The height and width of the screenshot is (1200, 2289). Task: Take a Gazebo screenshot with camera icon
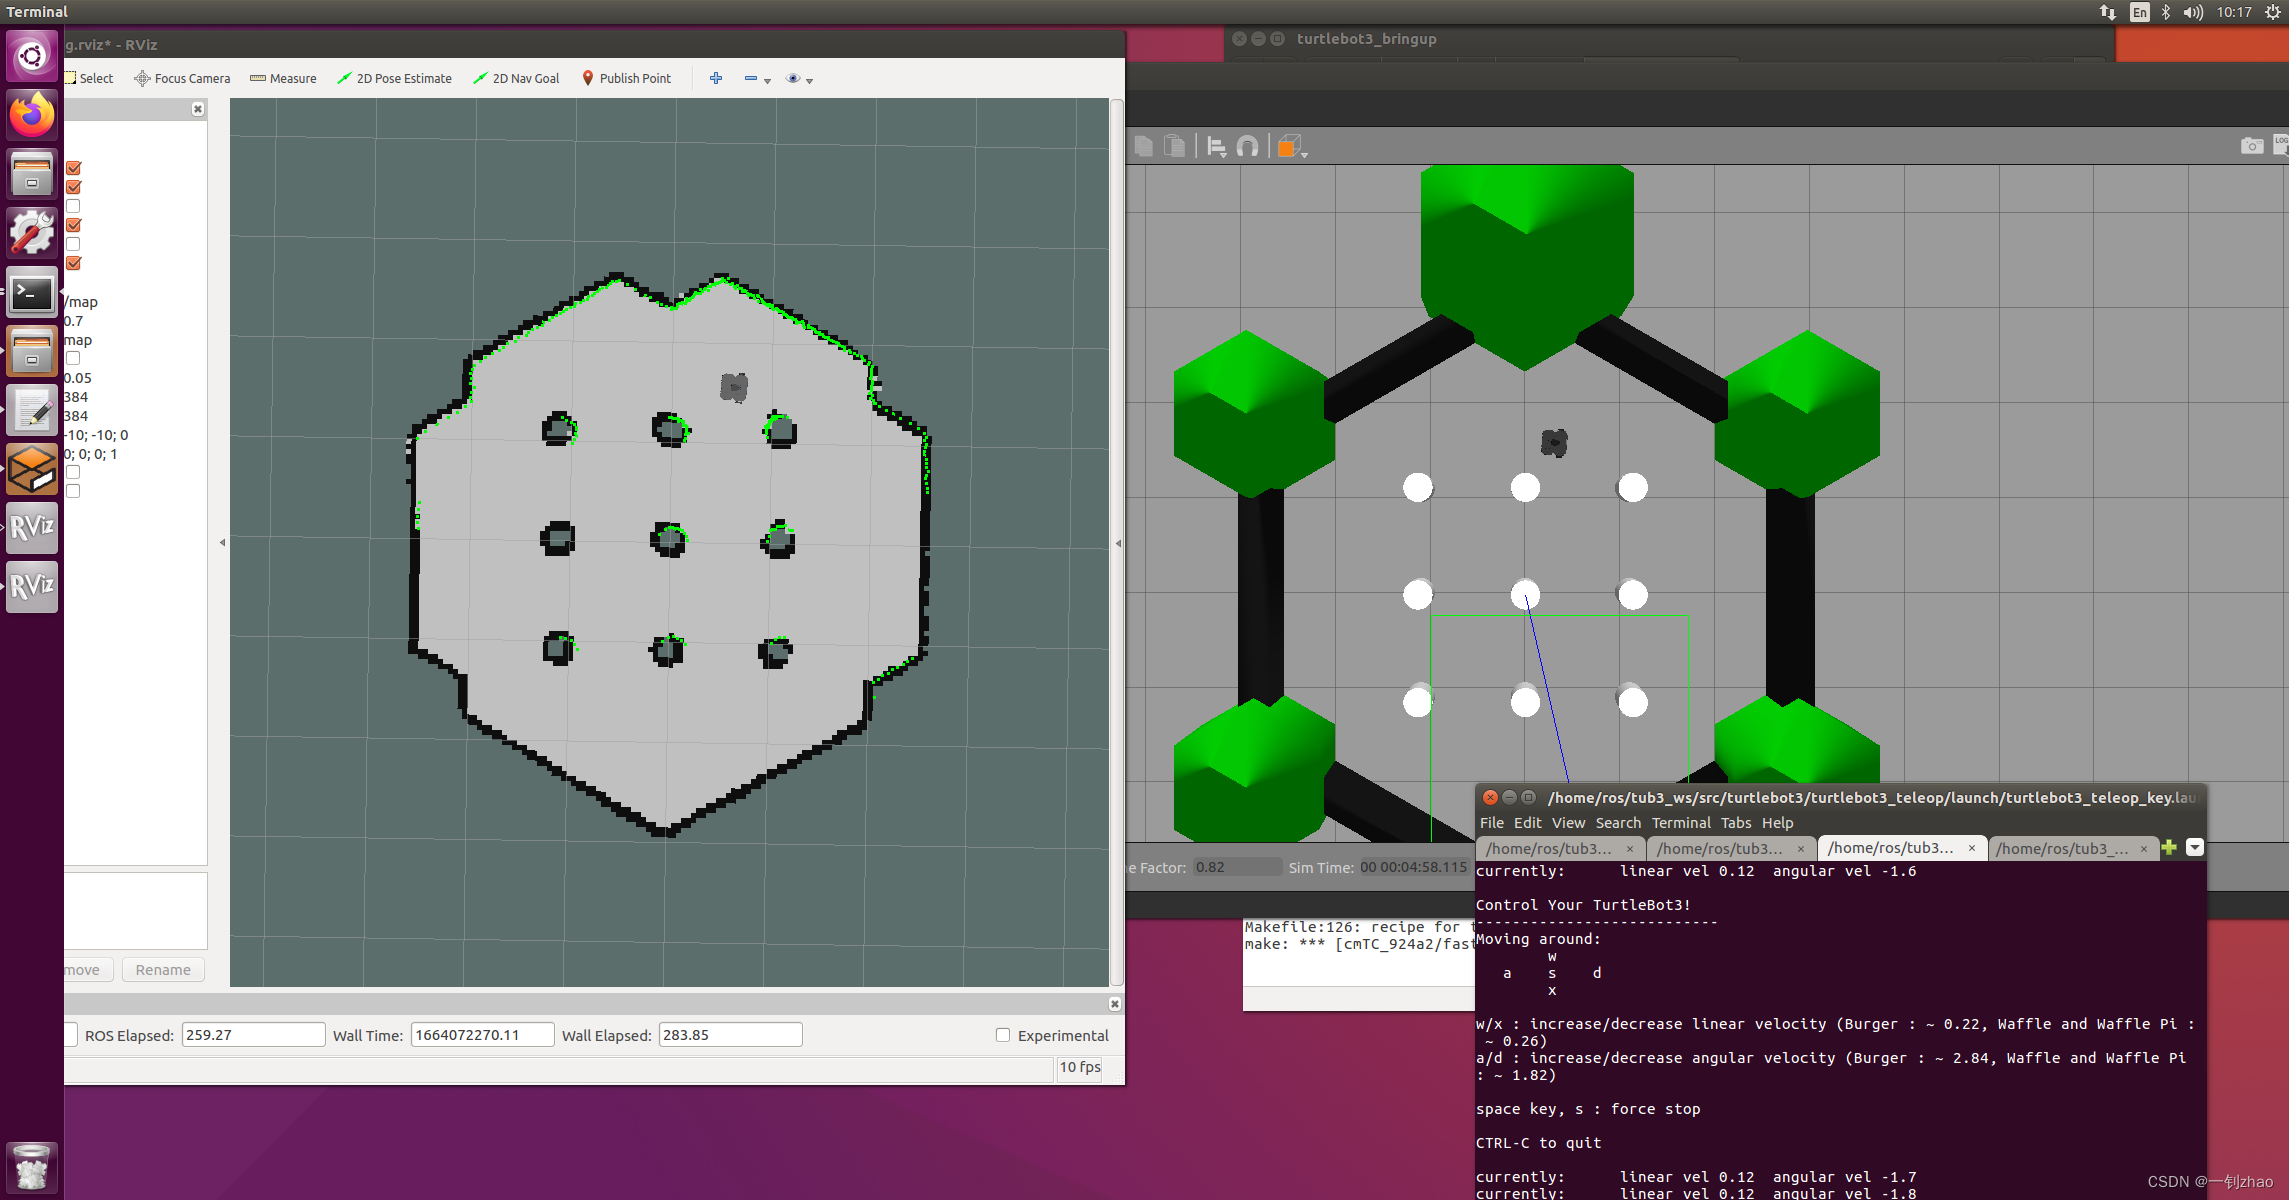(x=2251, y=146)
